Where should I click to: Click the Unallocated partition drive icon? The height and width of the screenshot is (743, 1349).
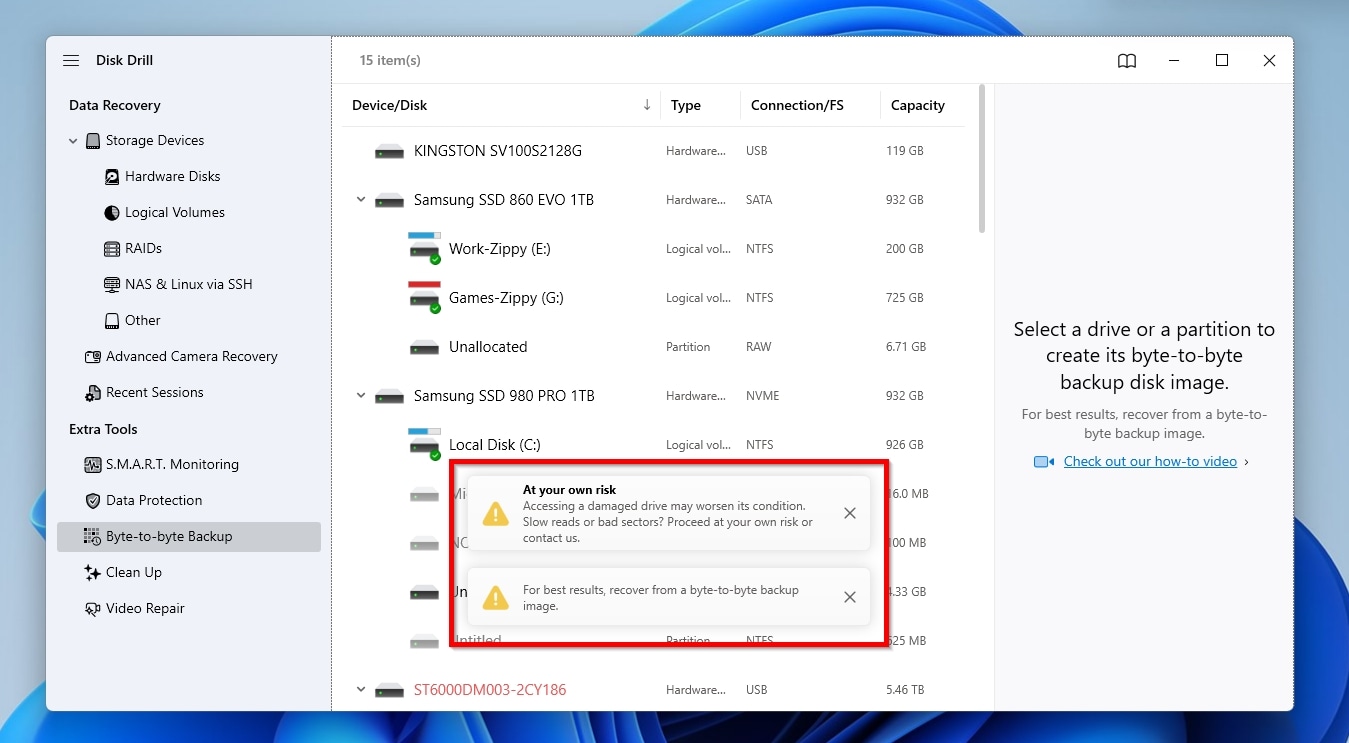point(424,347)
